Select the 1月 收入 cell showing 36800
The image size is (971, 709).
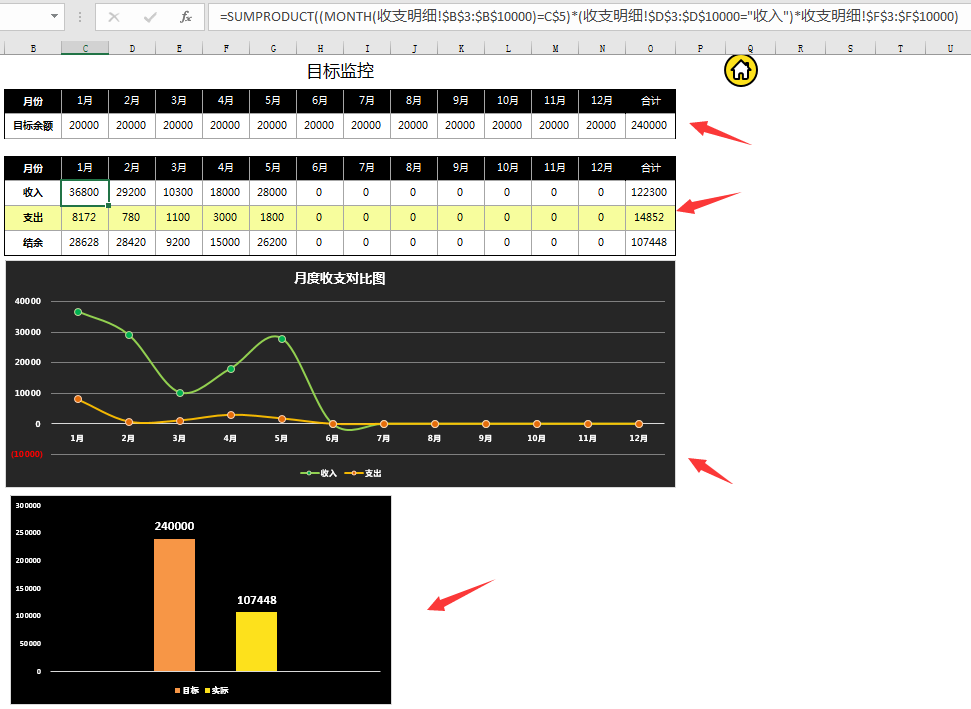[85, 193]
